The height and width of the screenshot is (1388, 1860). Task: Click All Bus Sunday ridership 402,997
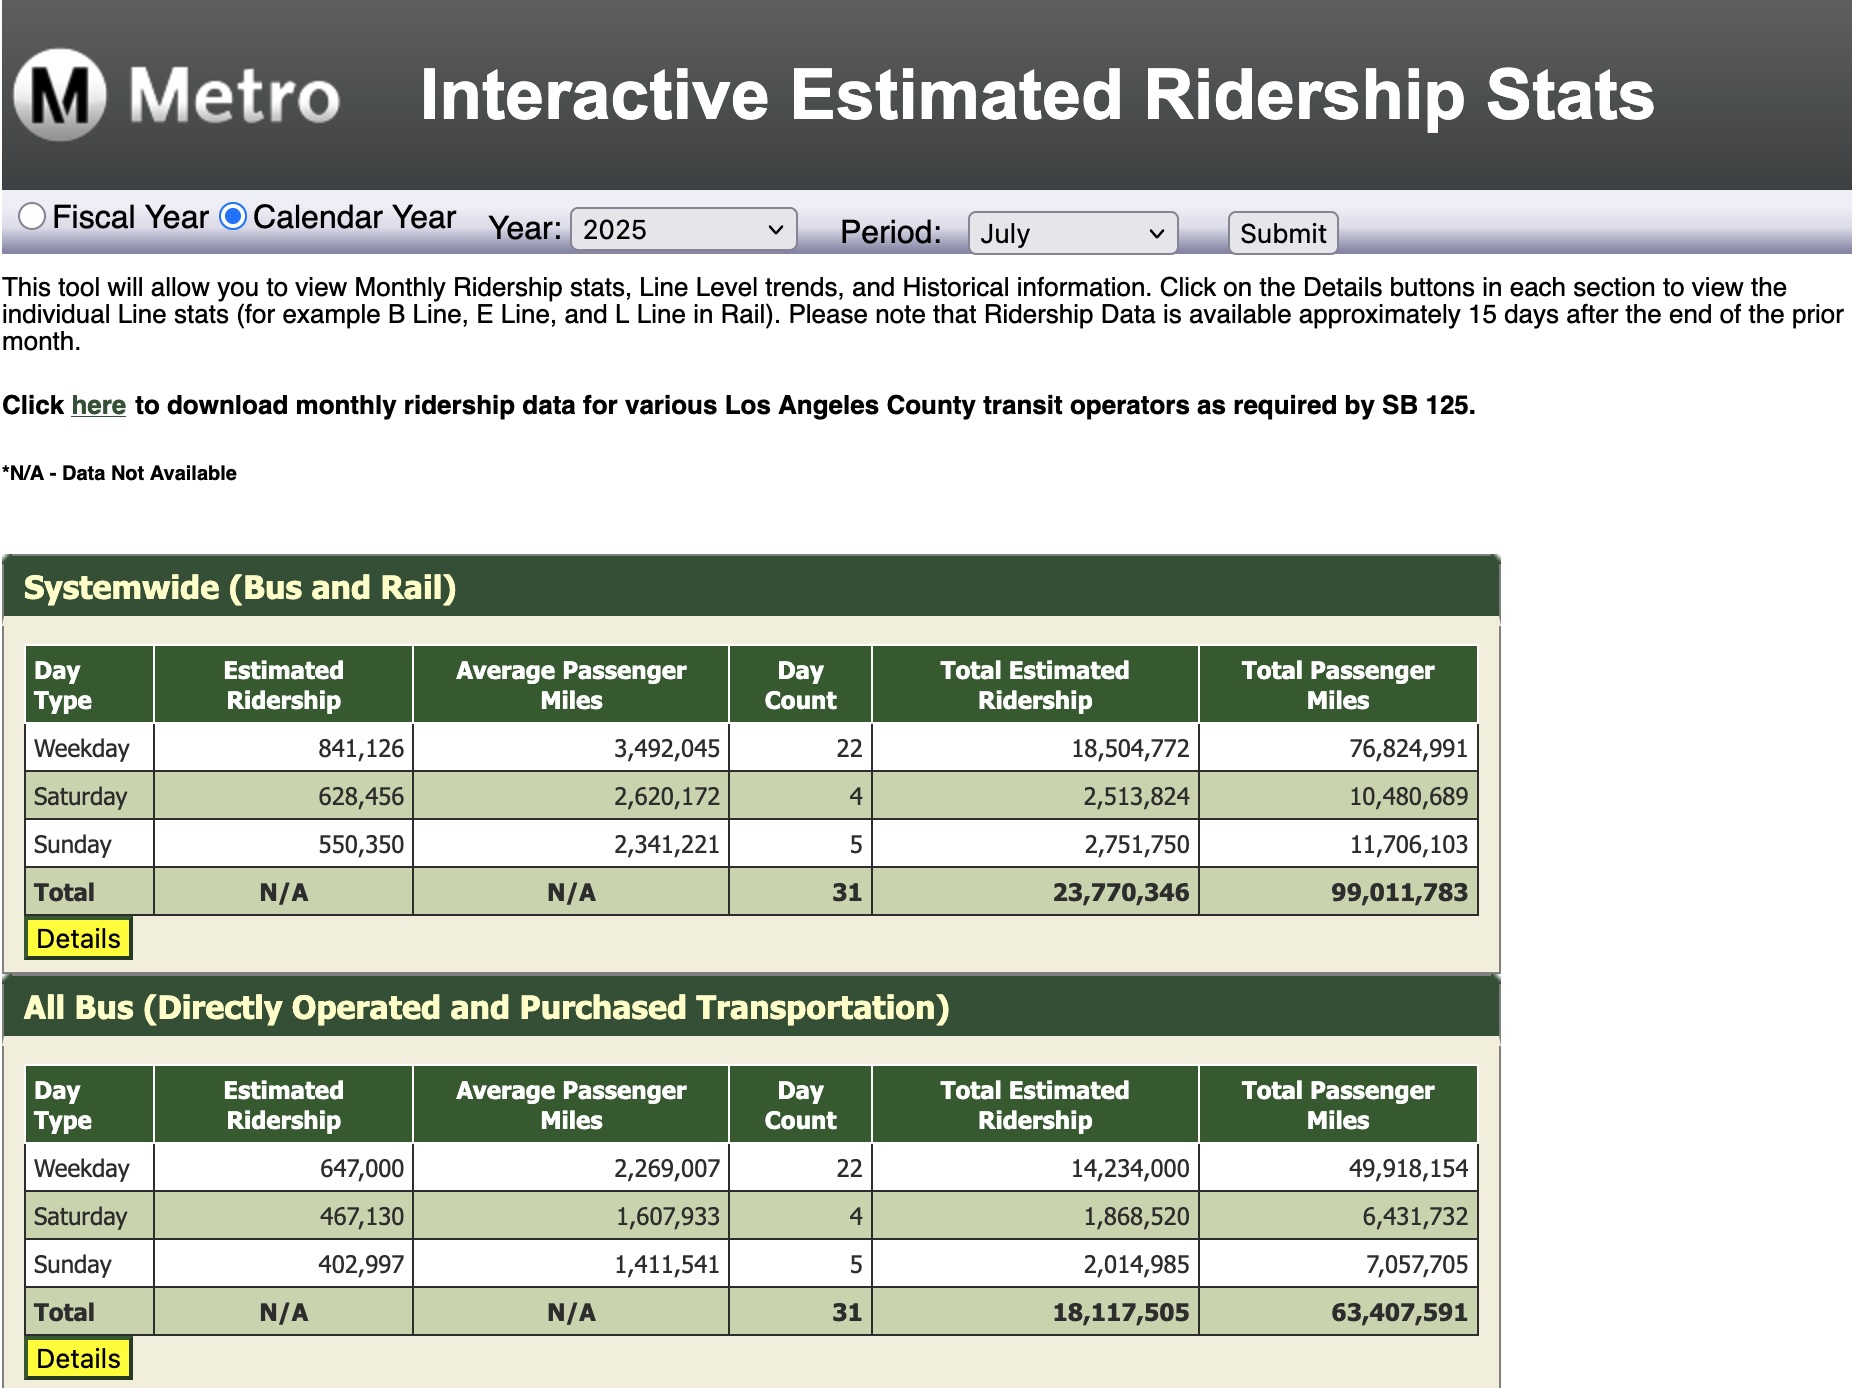361,1264
